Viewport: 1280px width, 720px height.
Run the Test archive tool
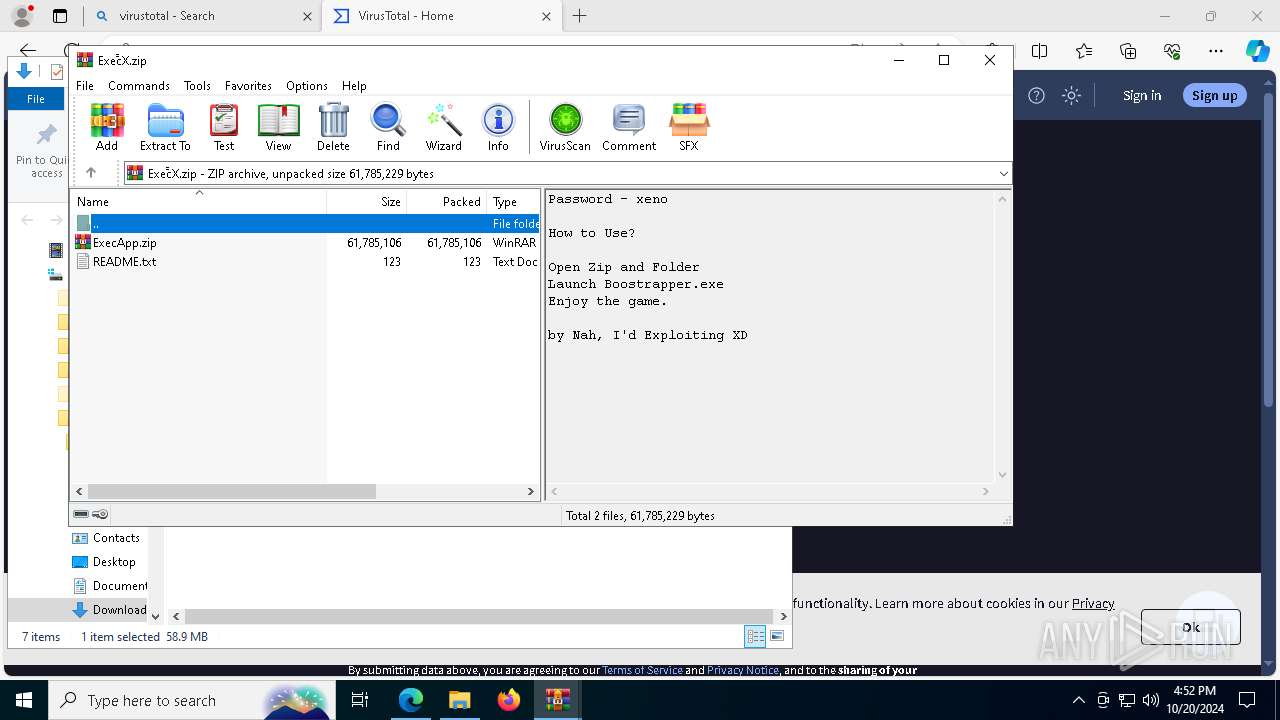tap(224, 127)
